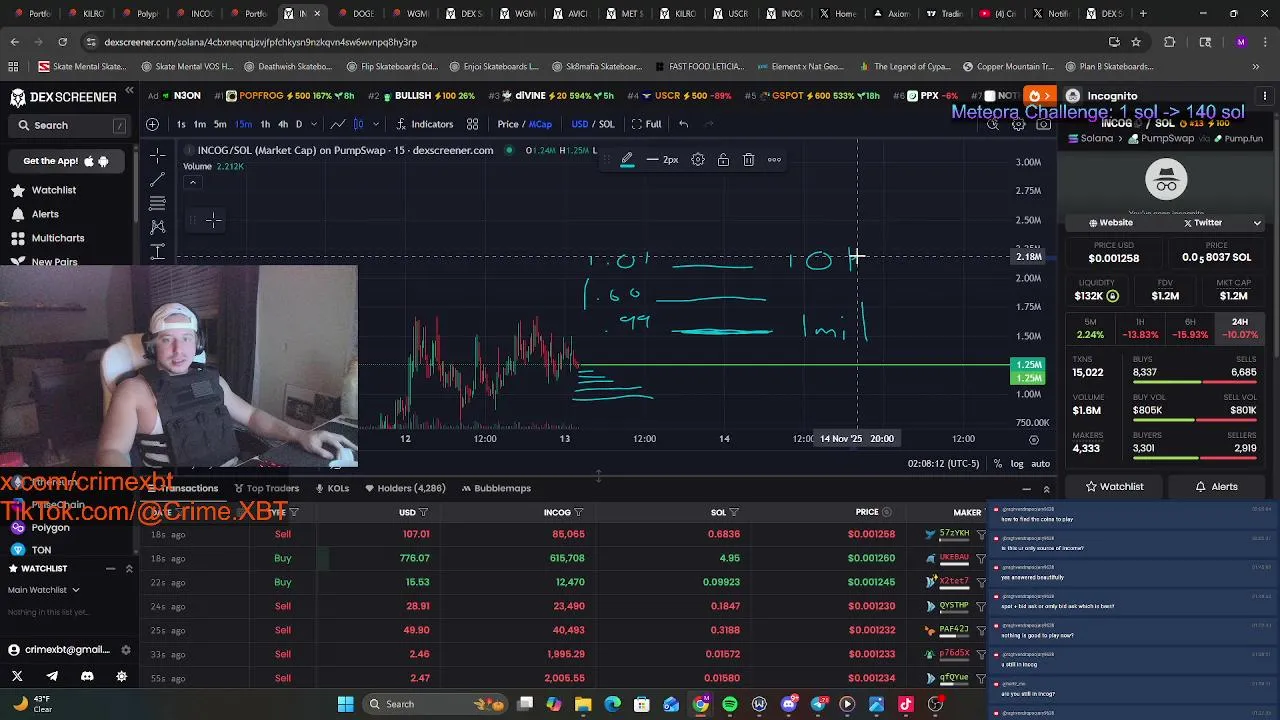
Task: Add a symbol to compare with plus icon
Action: (152, 124)
